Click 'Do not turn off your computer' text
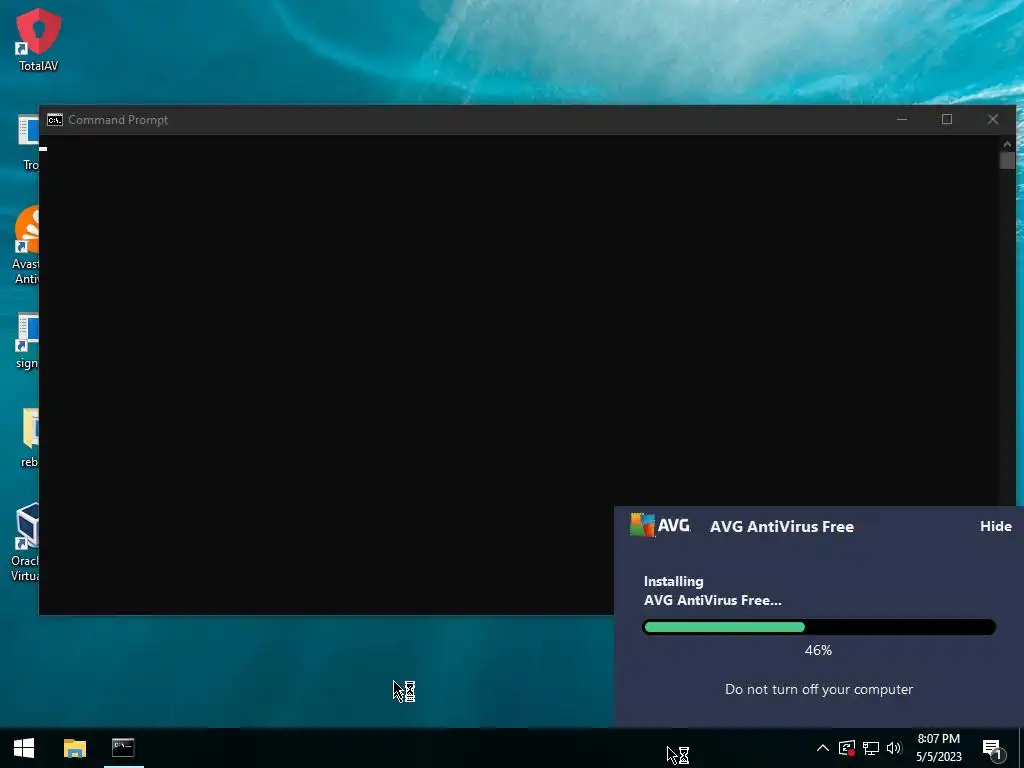This screenshot has height=768, width=1024. (819, 690)
